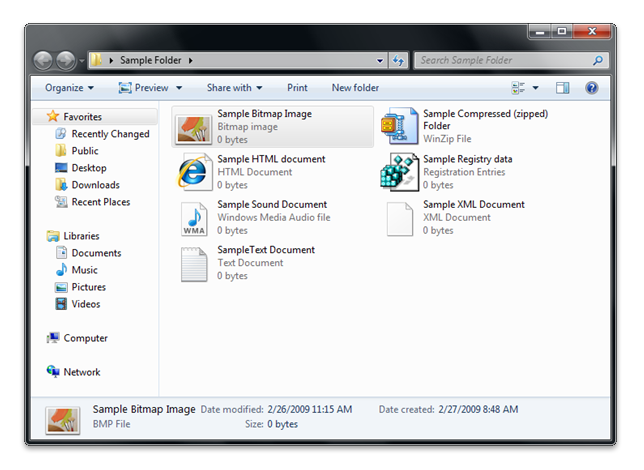Screen dimensions: 644x470
Task: Open the address bar history dropdown
Action: [380, 60]
